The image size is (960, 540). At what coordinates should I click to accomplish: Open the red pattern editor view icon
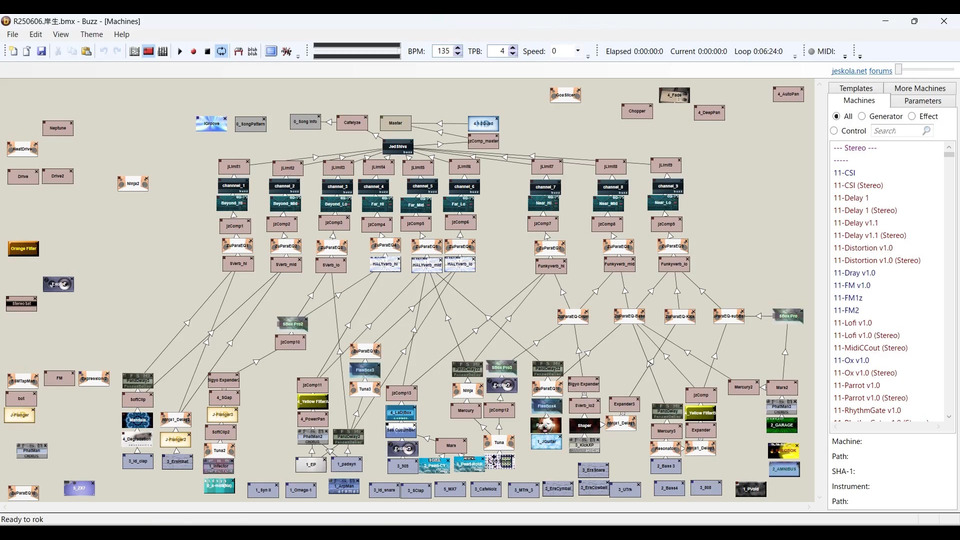tap(148, 51)
